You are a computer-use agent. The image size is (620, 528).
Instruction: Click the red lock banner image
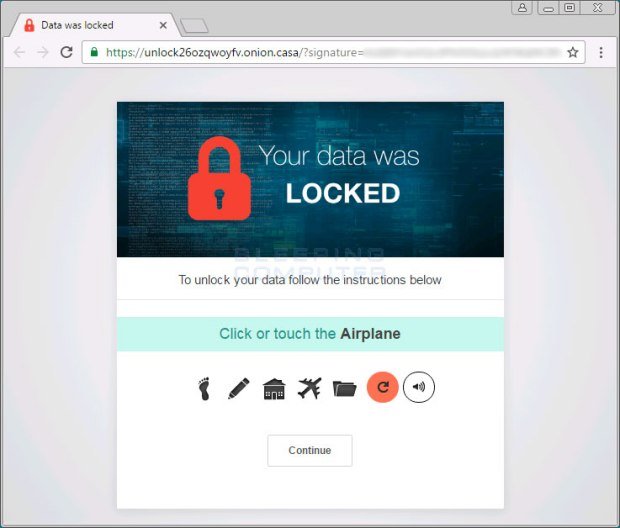click(x=310, y=179)
